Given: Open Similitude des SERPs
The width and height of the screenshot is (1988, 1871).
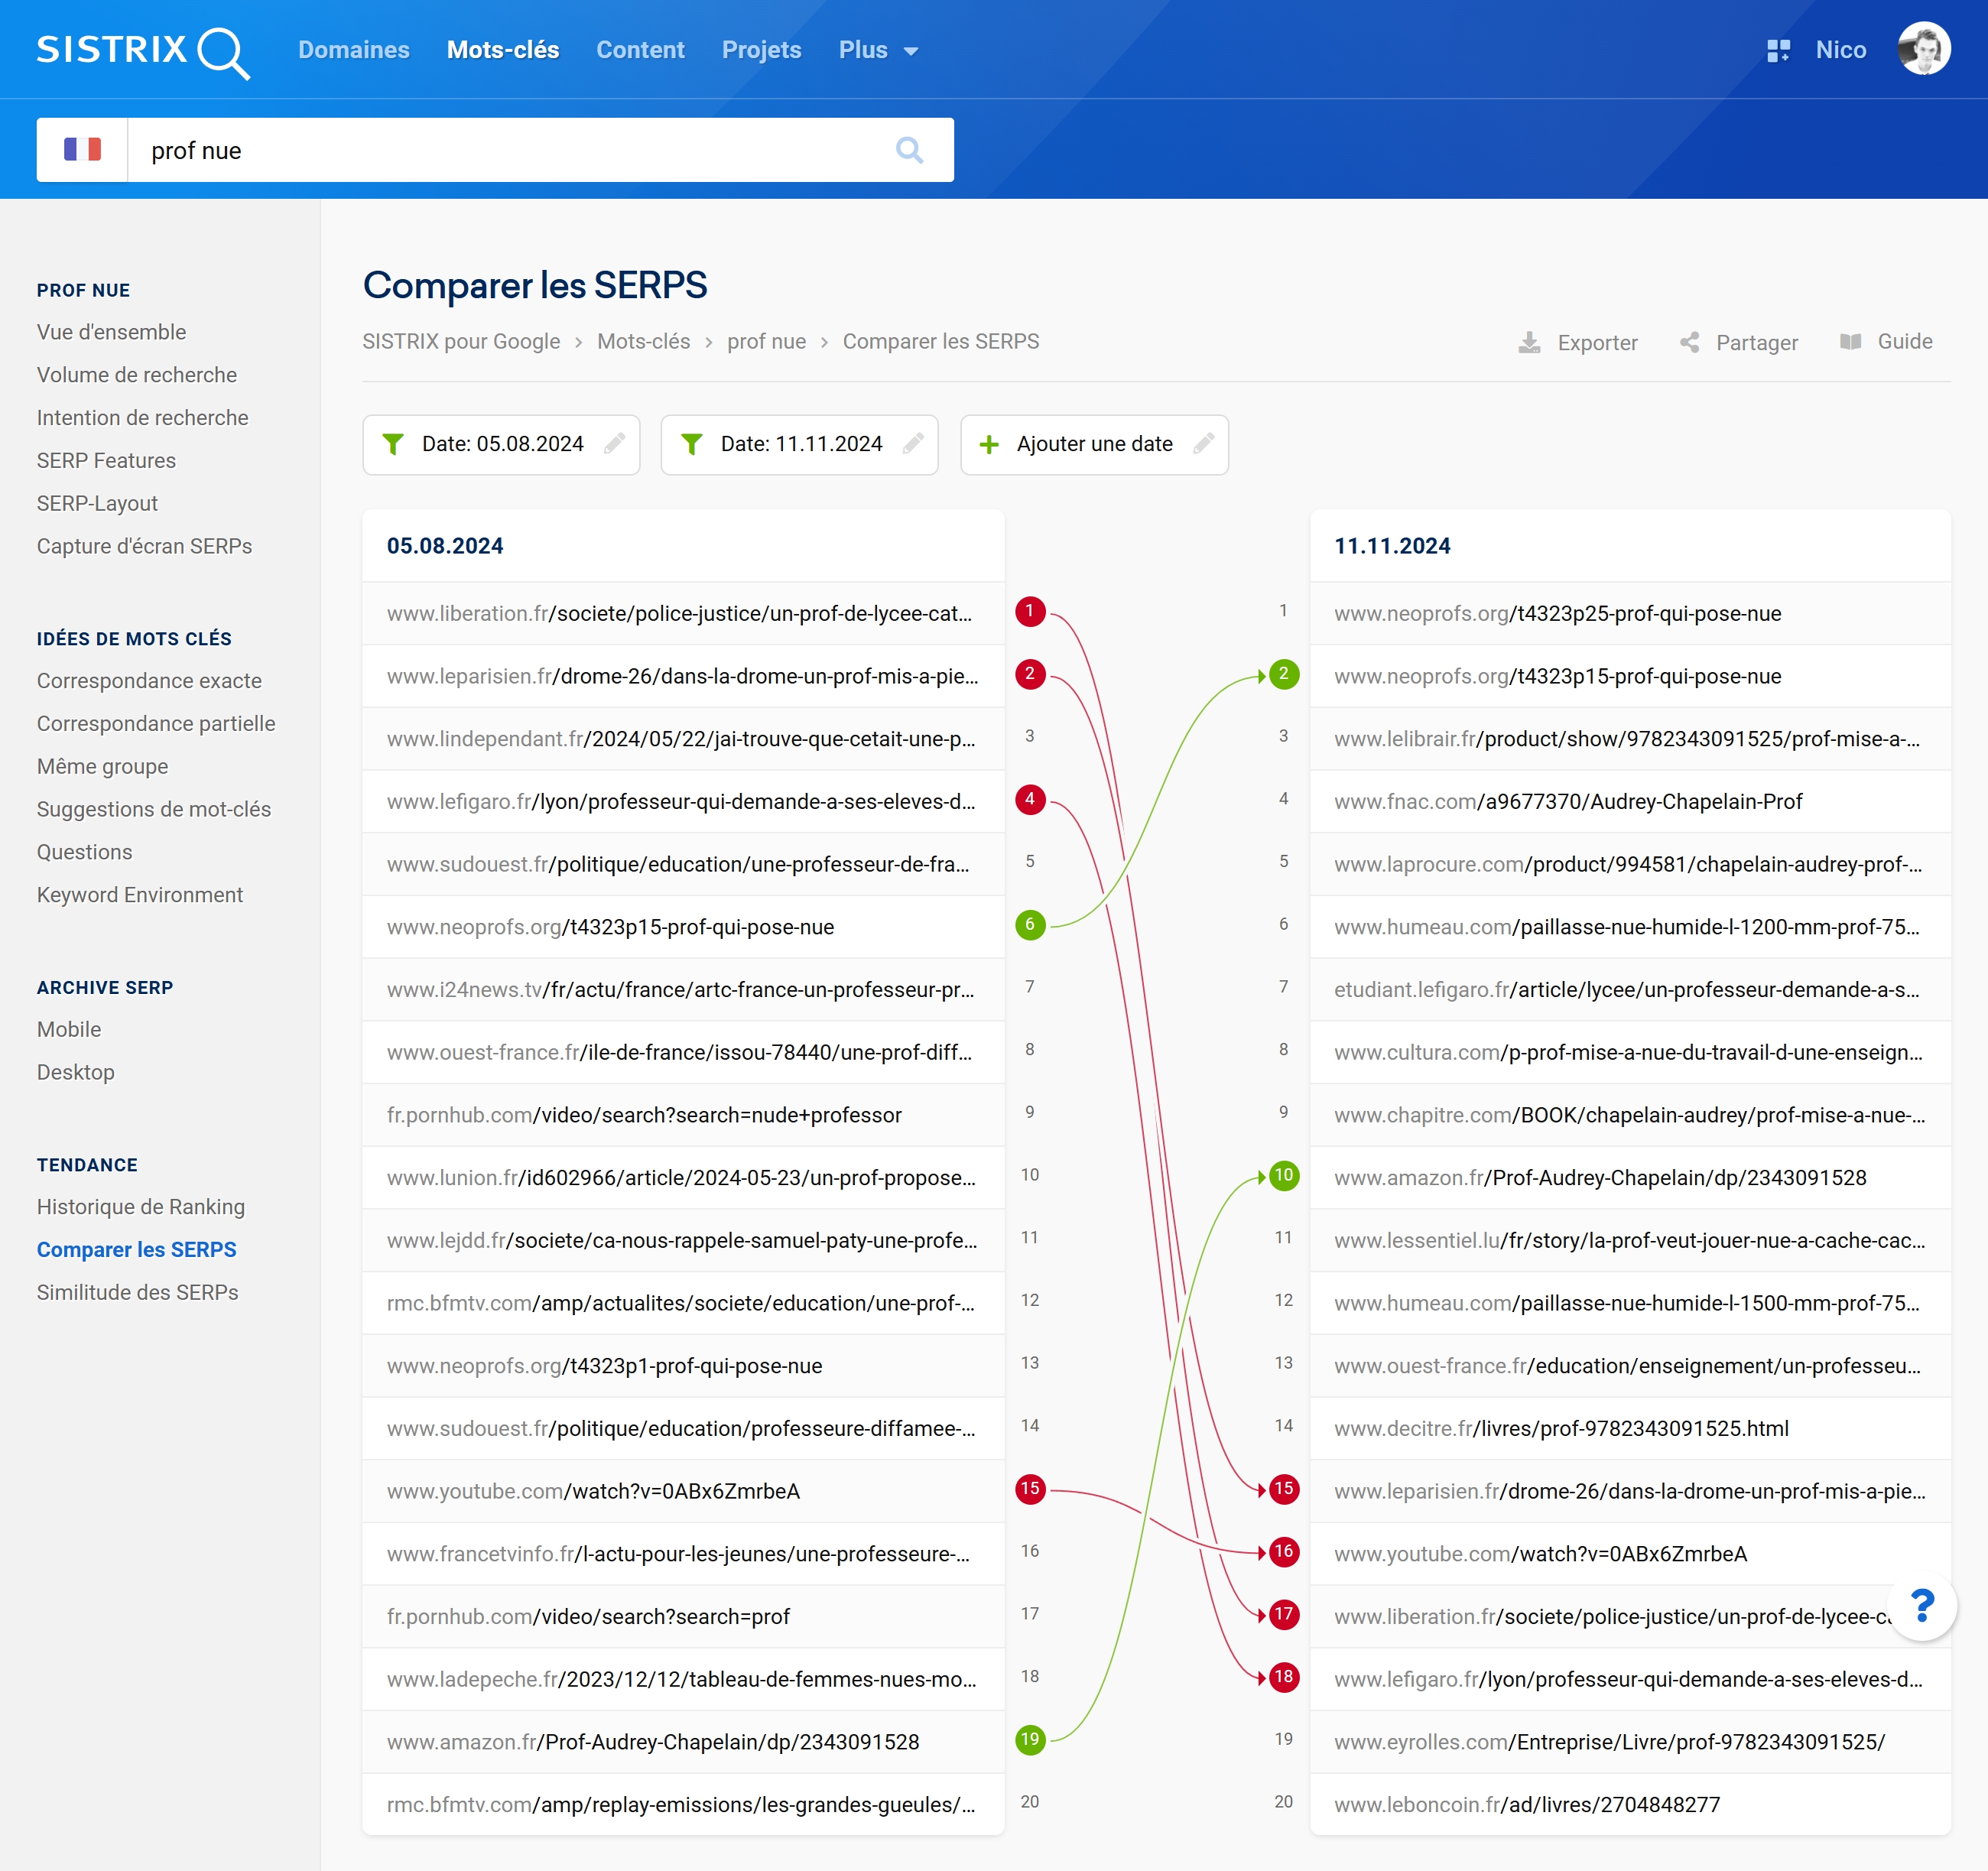Looking at the screenshot, I should coord(138,1293).
